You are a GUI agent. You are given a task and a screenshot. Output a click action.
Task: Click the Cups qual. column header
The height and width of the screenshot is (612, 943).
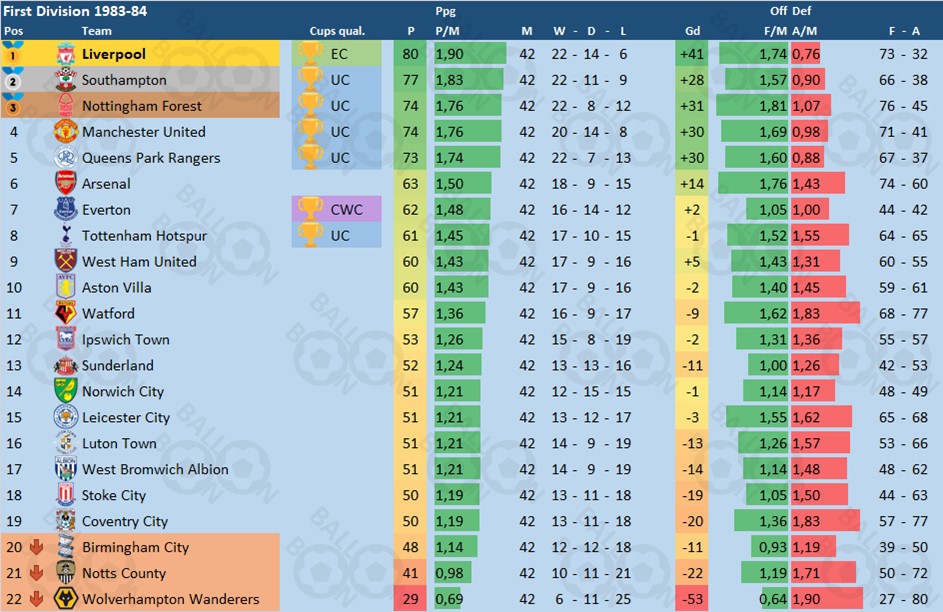(337, 31)
